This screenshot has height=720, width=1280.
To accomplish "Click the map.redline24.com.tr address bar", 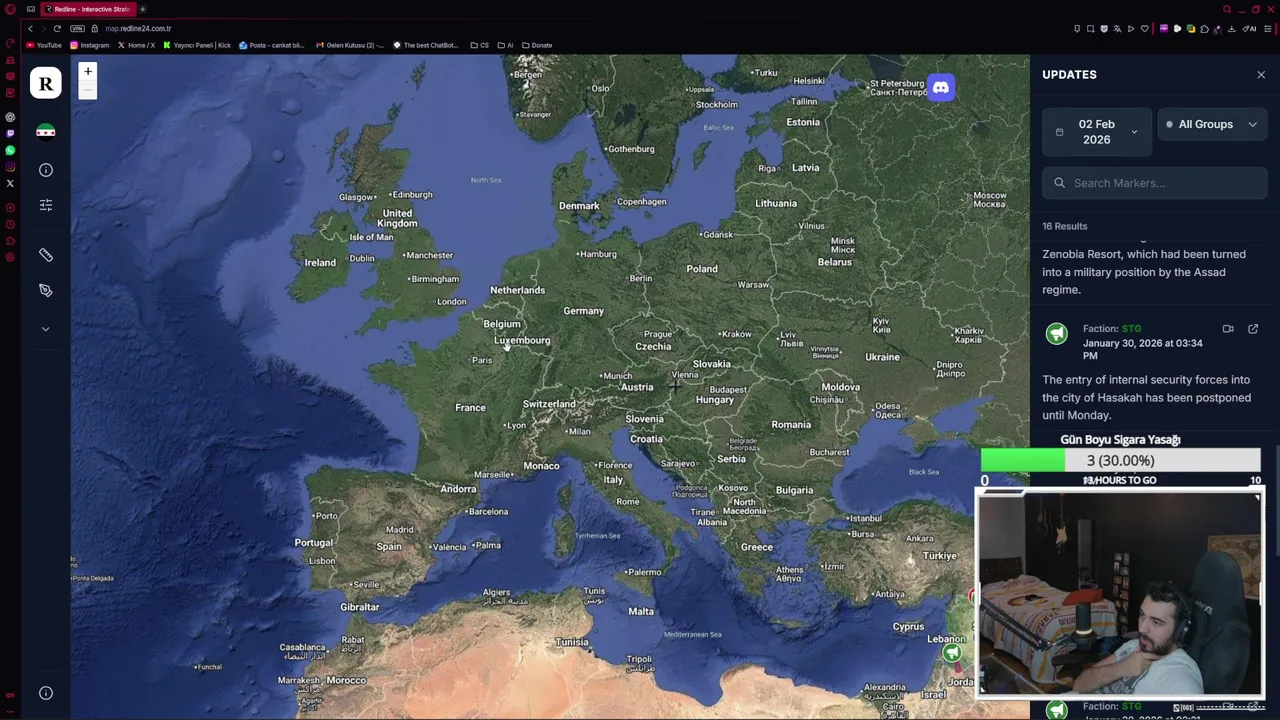I will pyautogui.click(x=138, y=28).
